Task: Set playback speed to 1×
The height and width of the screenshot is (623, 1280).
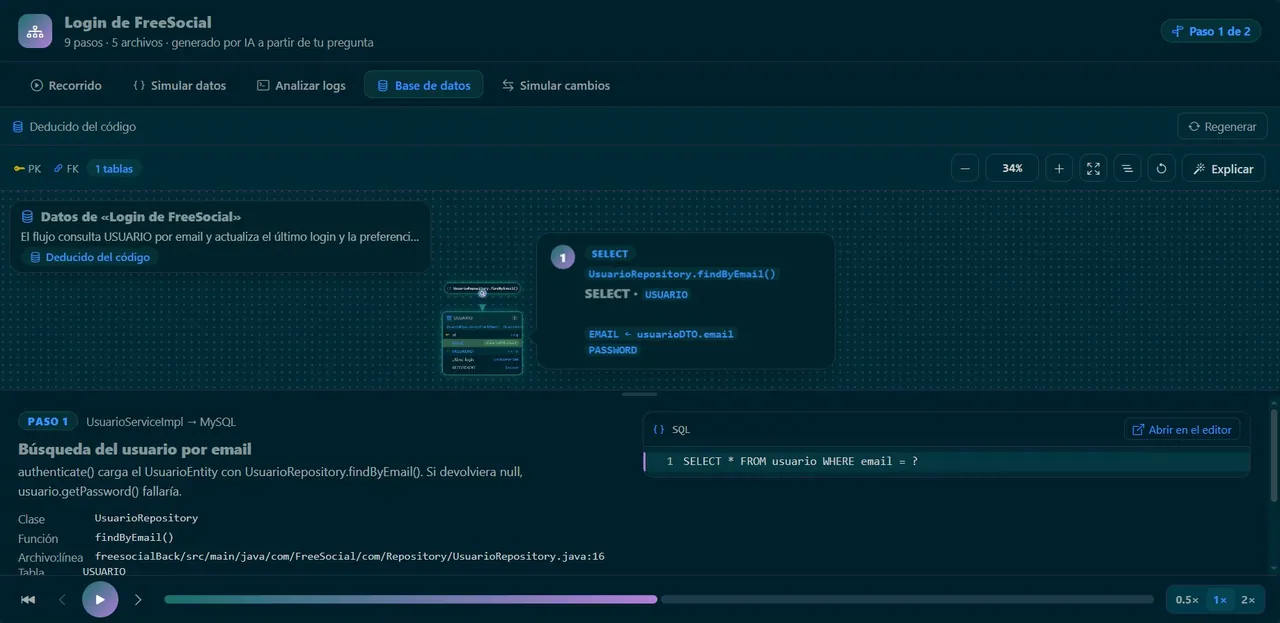Action: [x=1220, y=599]
